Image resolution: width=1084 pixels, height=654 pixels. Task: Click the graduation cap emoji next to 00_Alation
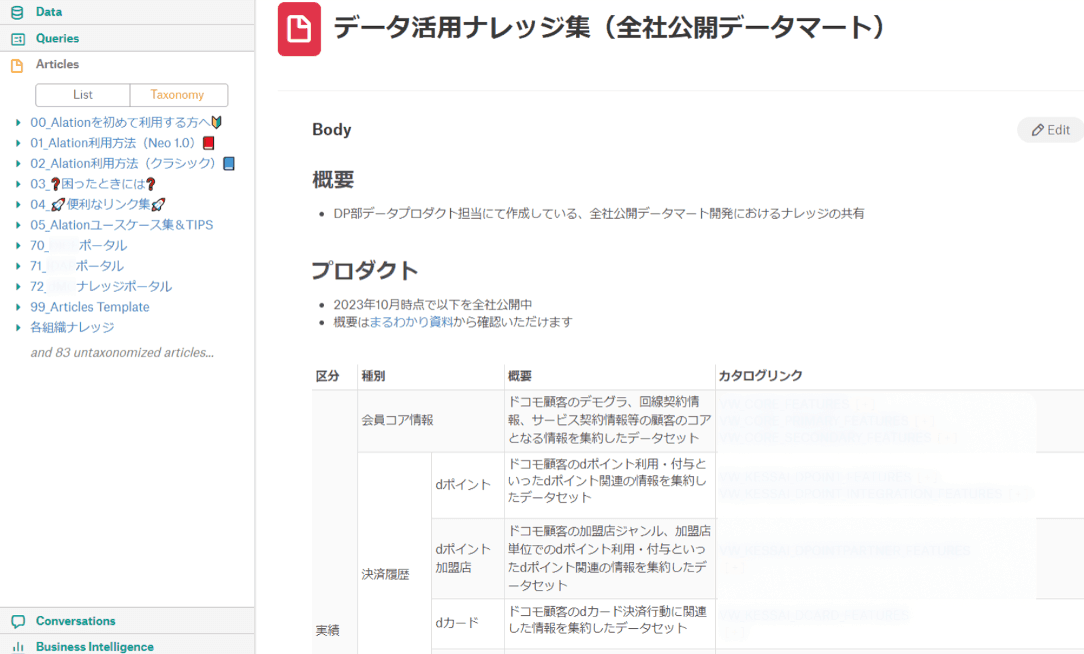click(214, 121)
